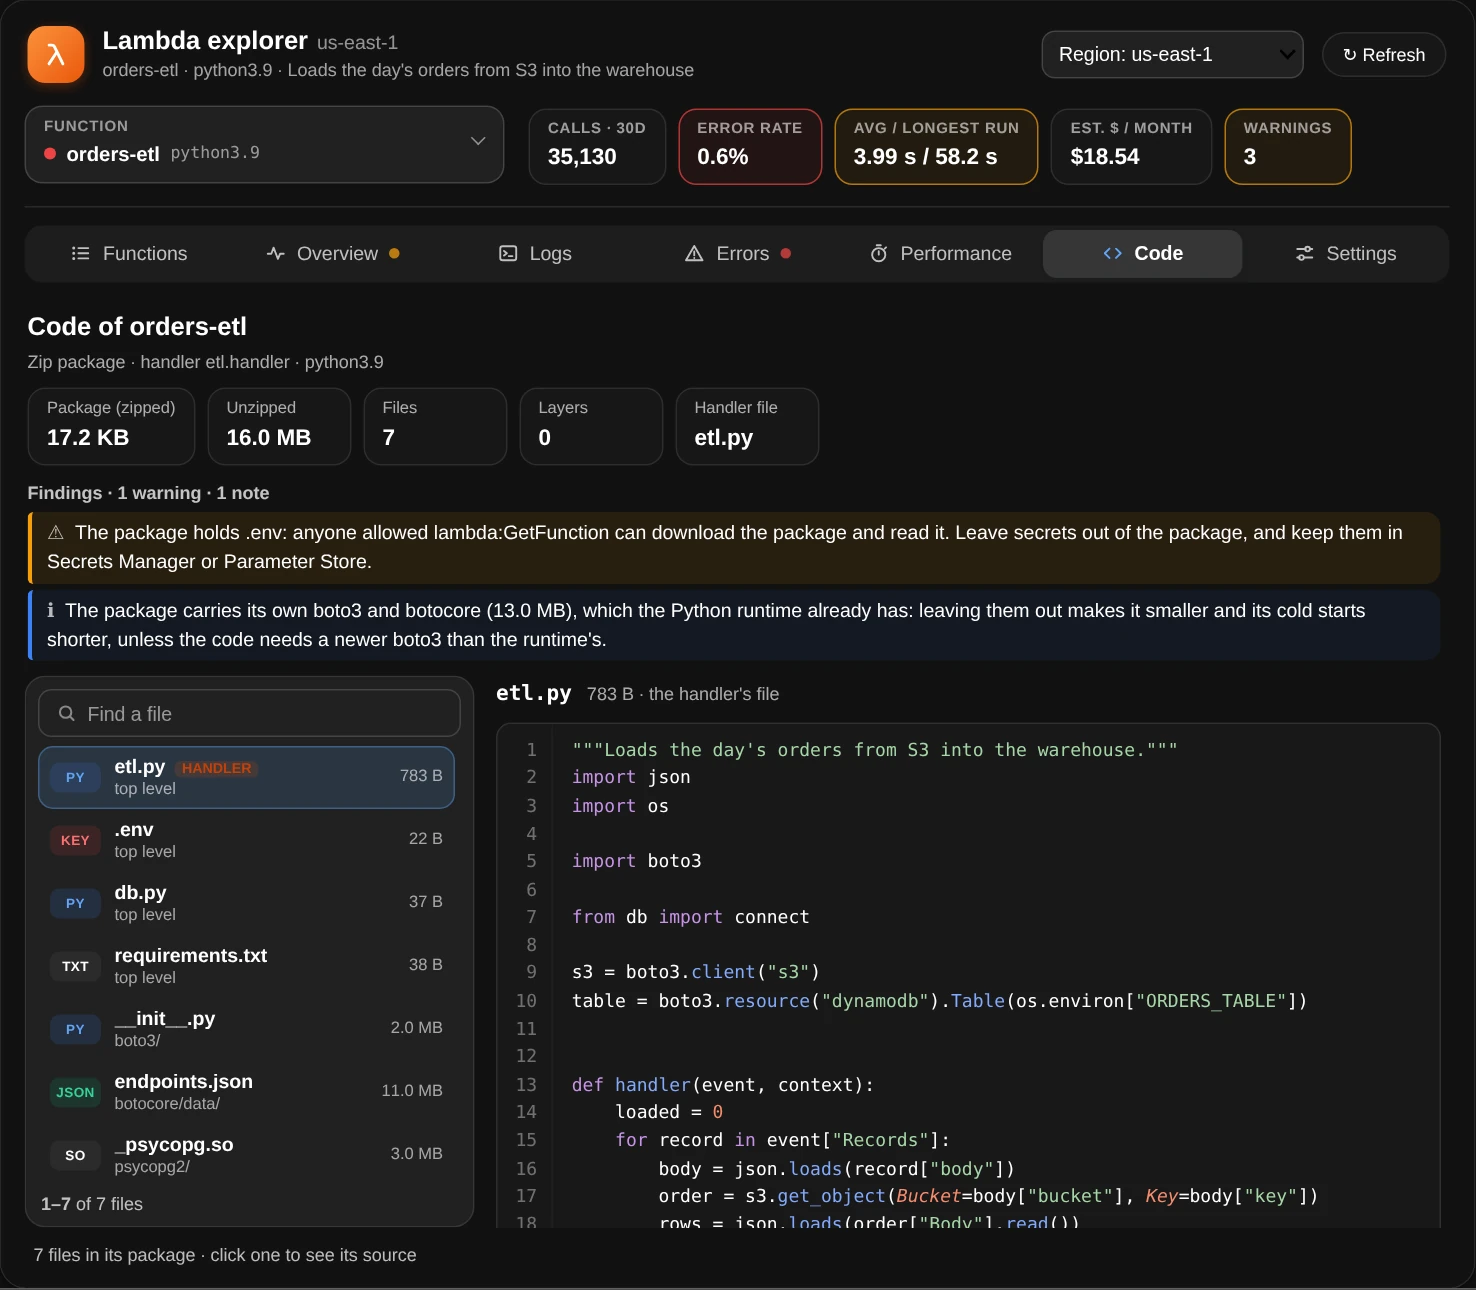Open db.py in the file list

(x=246, y=903)
